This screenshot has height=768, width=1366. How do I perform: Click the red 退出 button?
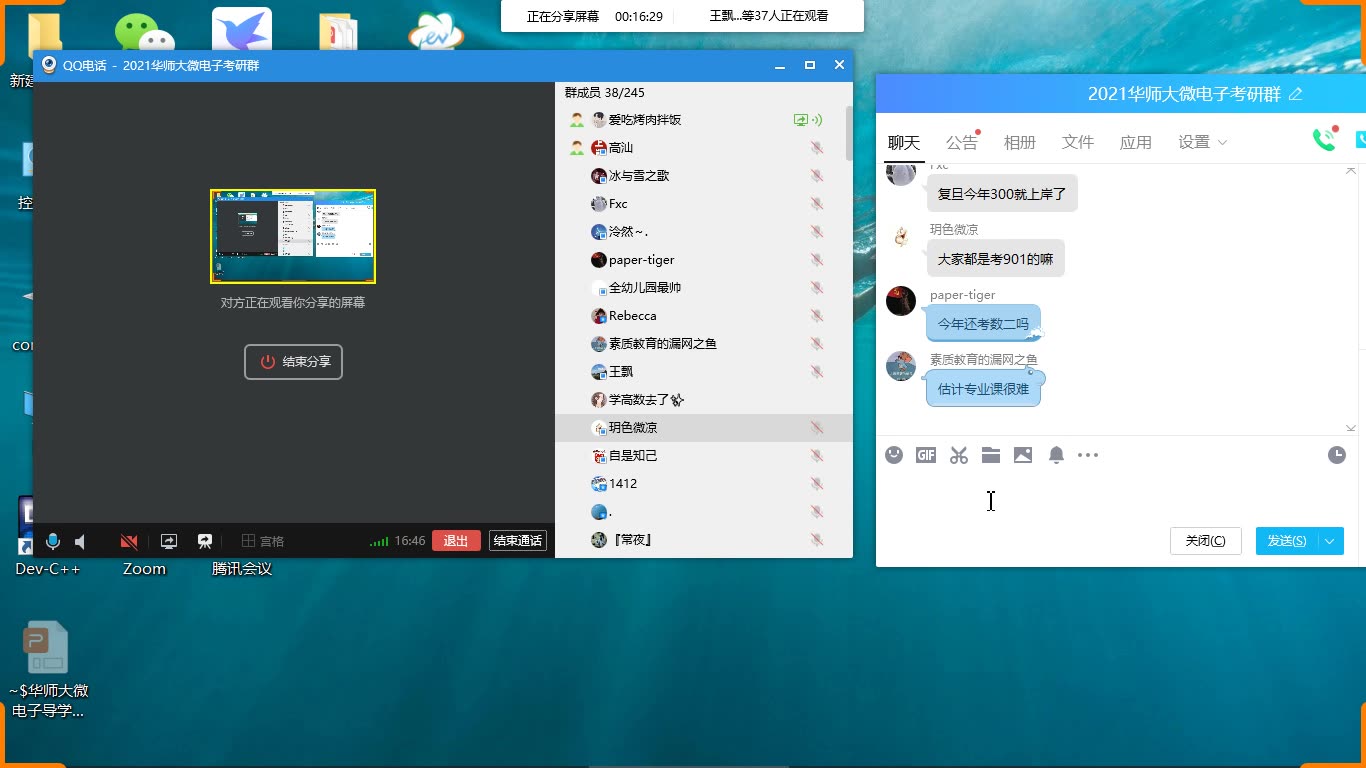(456, 541)
